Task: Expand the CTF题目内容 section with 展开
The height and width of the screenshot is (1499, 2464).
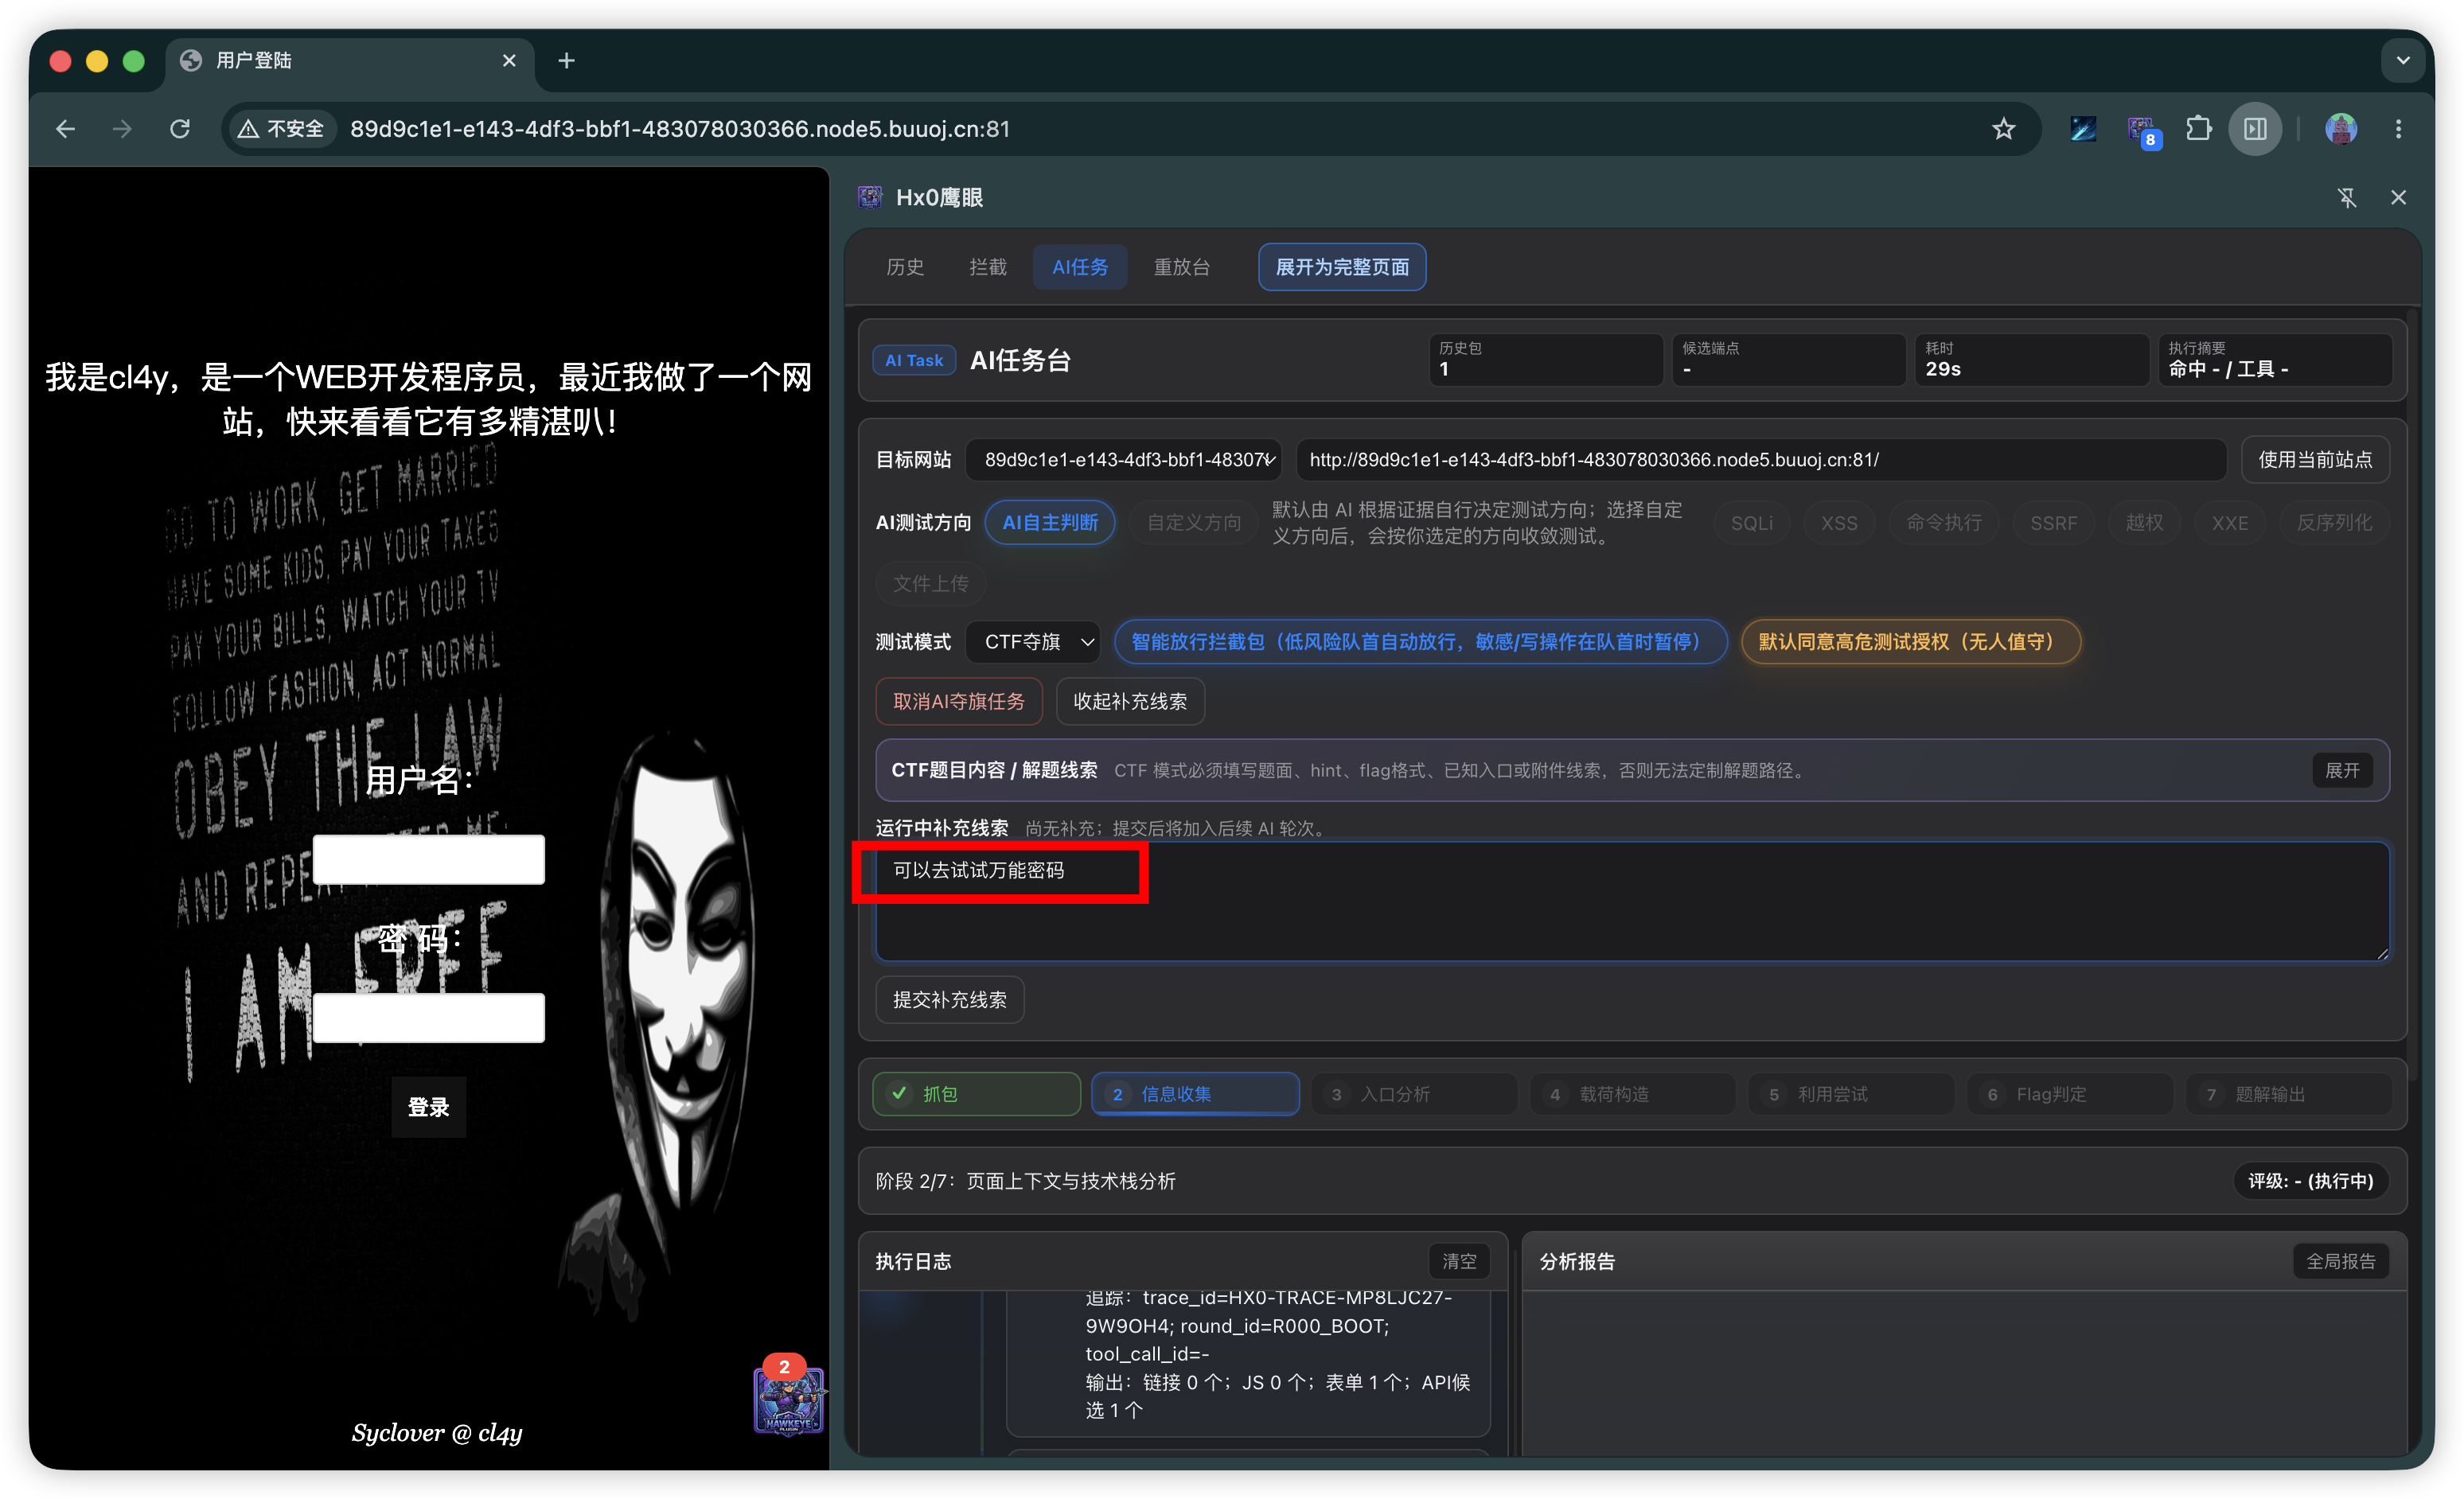Action: (x=2342, y=771)
